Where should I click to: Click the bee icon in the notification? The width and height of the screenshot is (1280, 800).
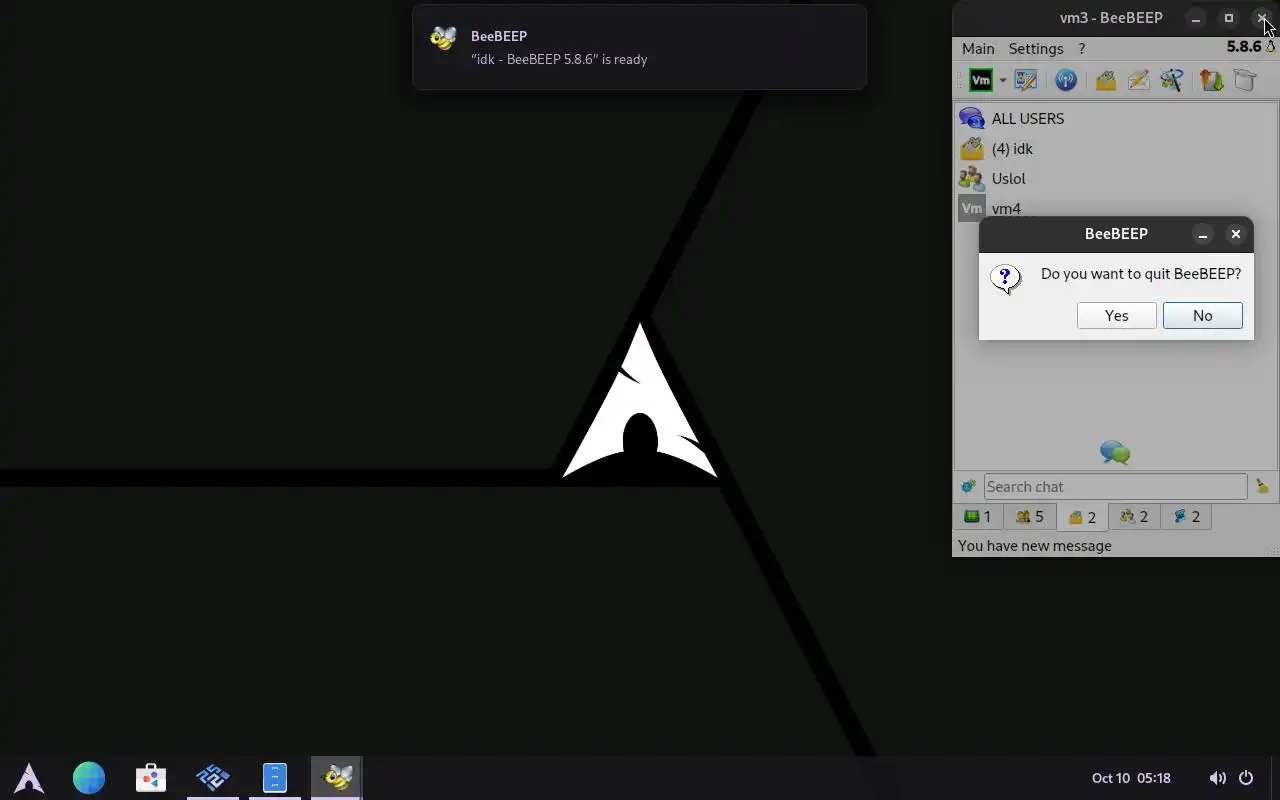coord(443,37)
